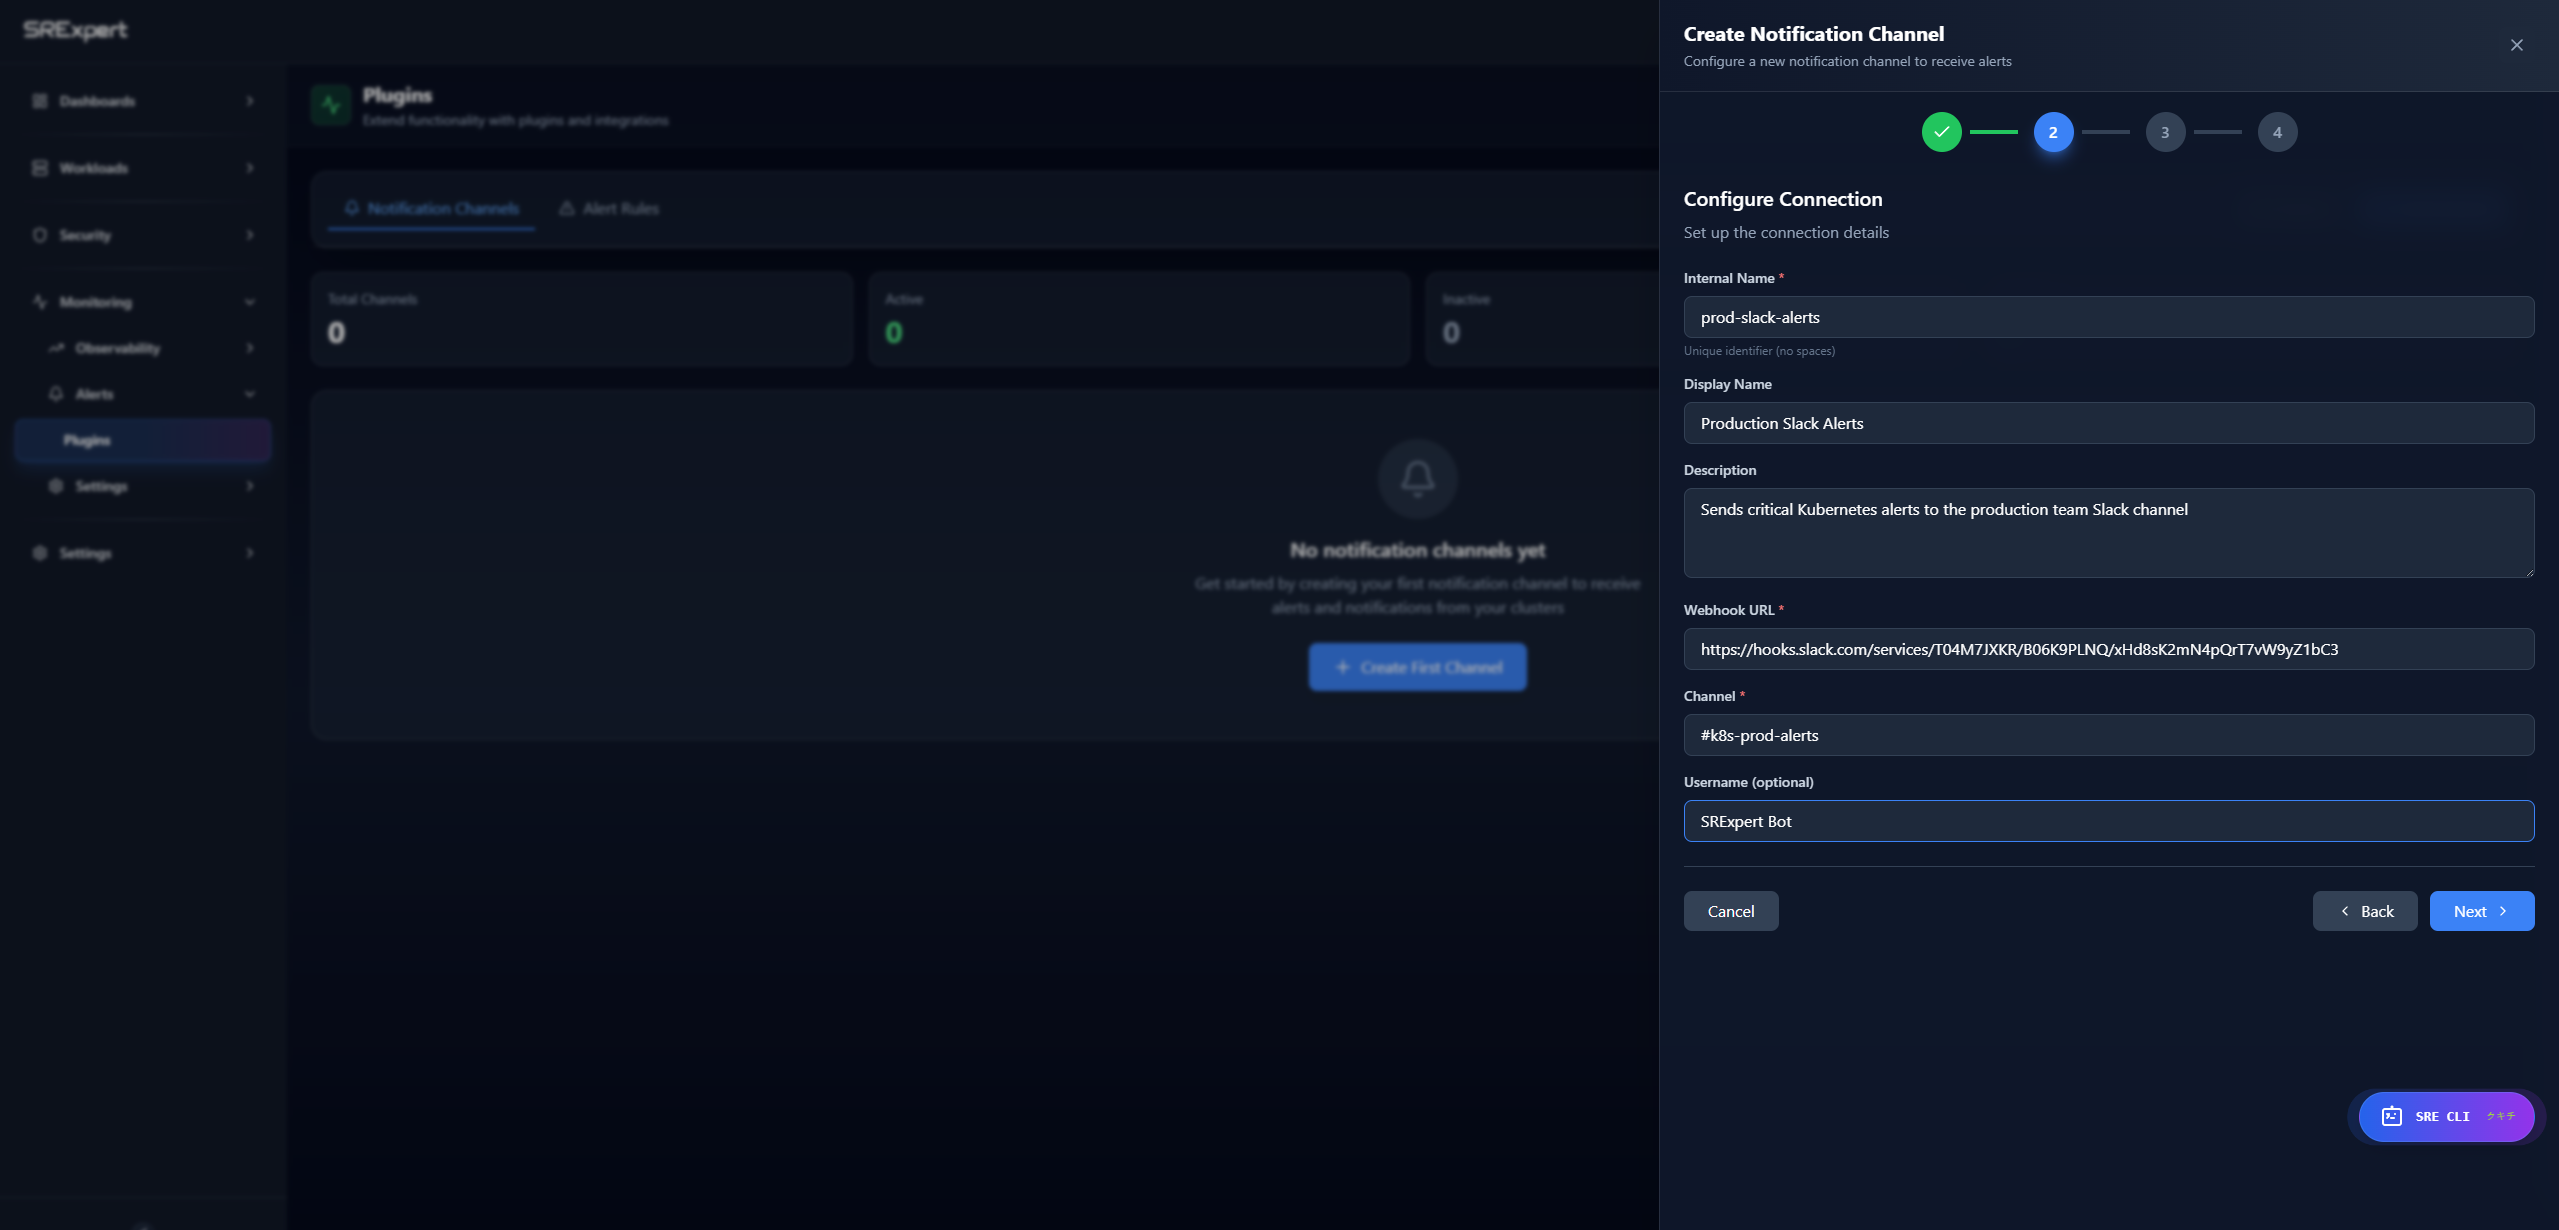The height and width of the screenshot is (1230, 2559).
Task: Click step 2 circle in wizard
Action: click(2053, 132)
